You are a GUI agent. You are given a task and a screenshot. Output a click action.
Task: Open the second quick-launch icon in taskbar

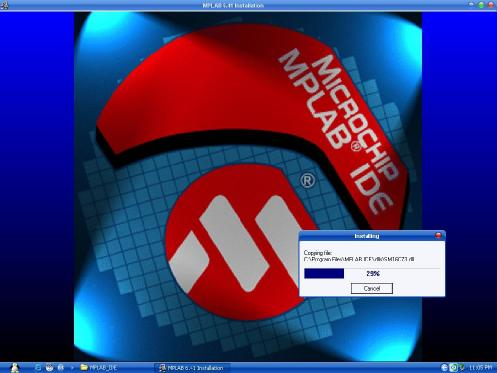(49, 367)
